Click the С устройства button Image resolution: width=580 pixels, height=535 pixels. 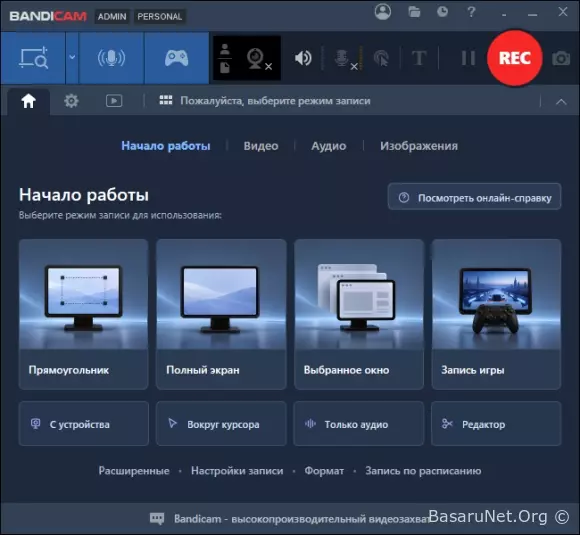(84, 424)
